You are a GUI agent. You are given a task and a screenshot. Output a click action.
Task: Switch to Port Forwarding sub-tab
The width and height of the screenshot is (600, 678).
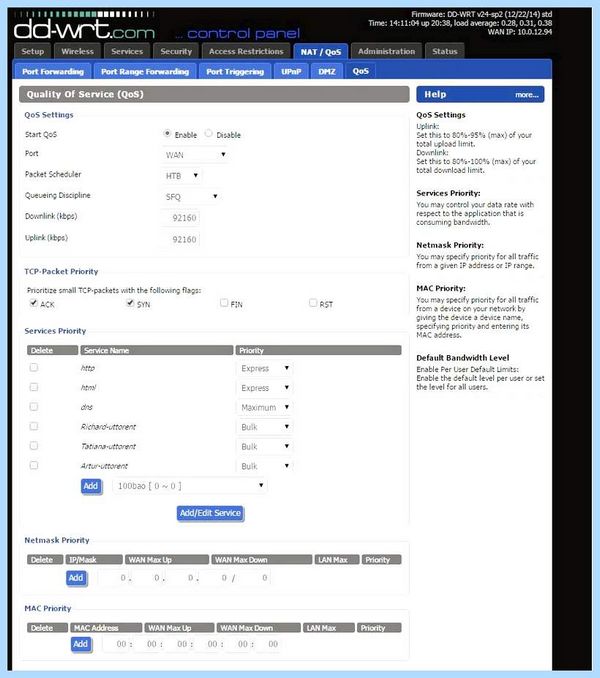click(53, 71)
